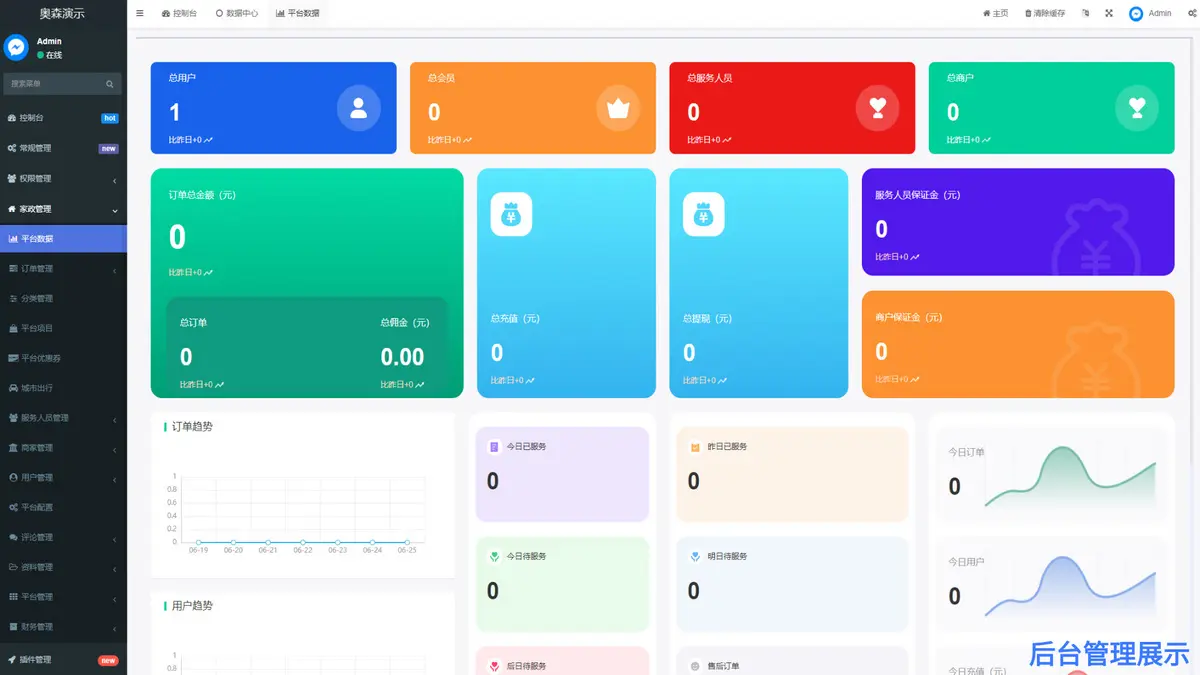
Task: Click search icon in sidebar search box
Action: click(x=110, y=84)
